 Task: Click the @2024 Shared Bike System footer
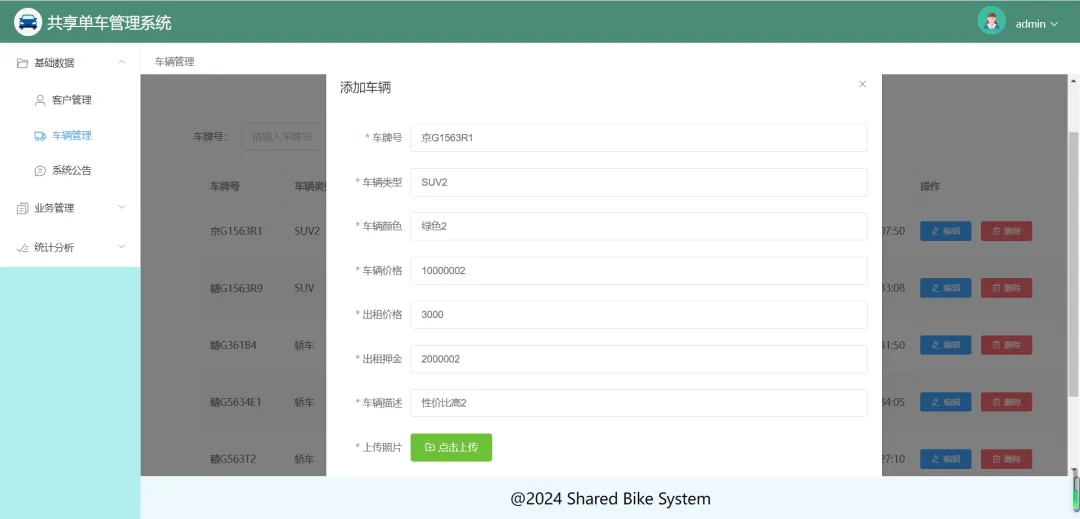[x=610, y=498]
